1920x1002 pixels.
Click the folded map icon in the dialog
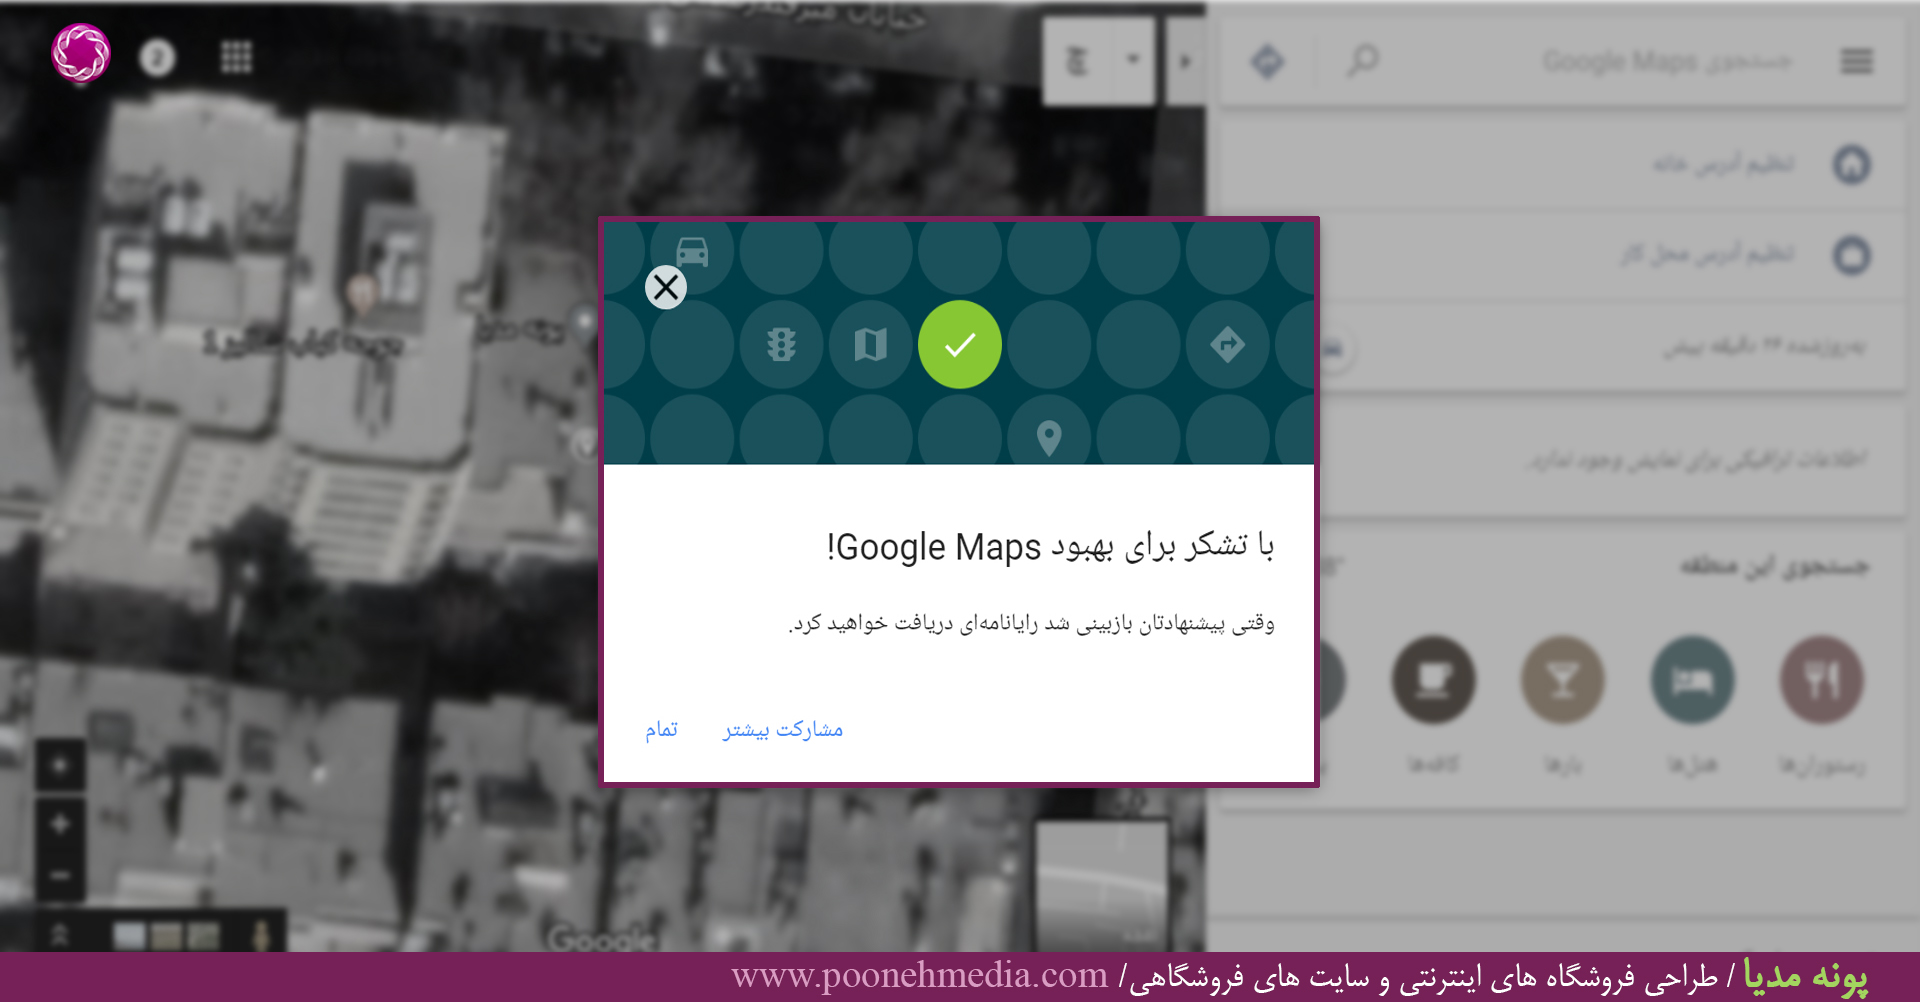pyautogui.click(x=870, y=344)
